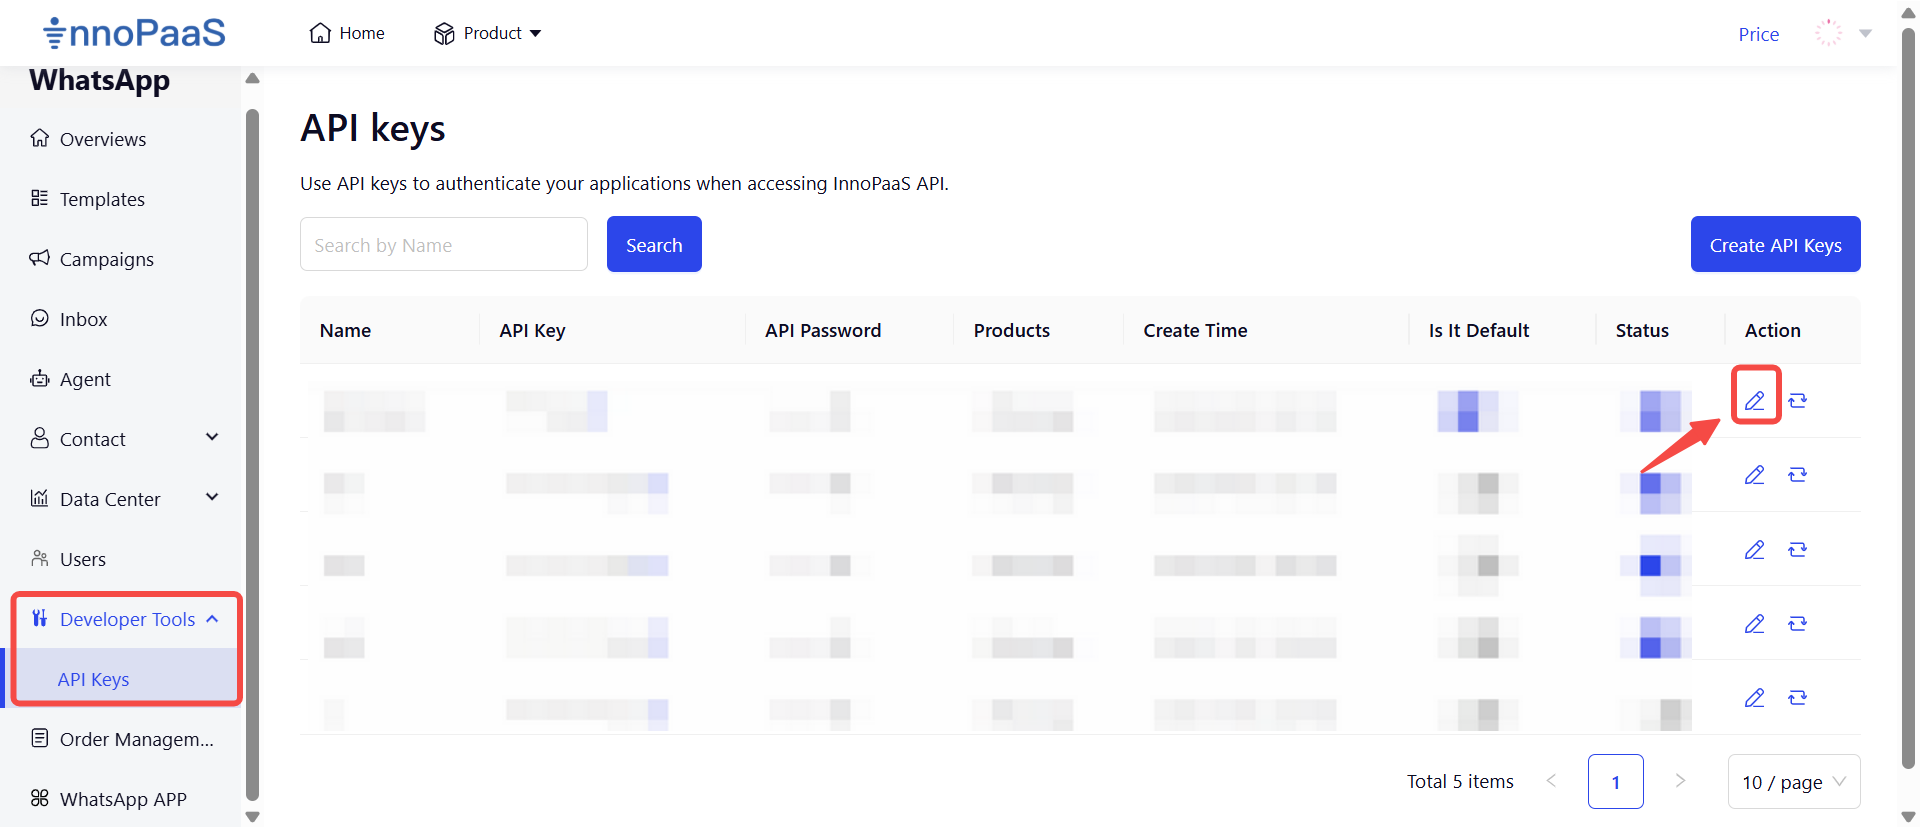Reset the first API key row

coord(1797,401)
